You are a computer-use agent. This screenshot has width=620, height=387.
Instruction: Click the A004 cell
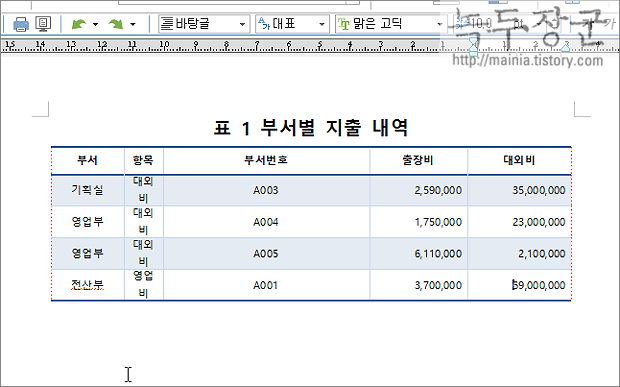(266, 222)
